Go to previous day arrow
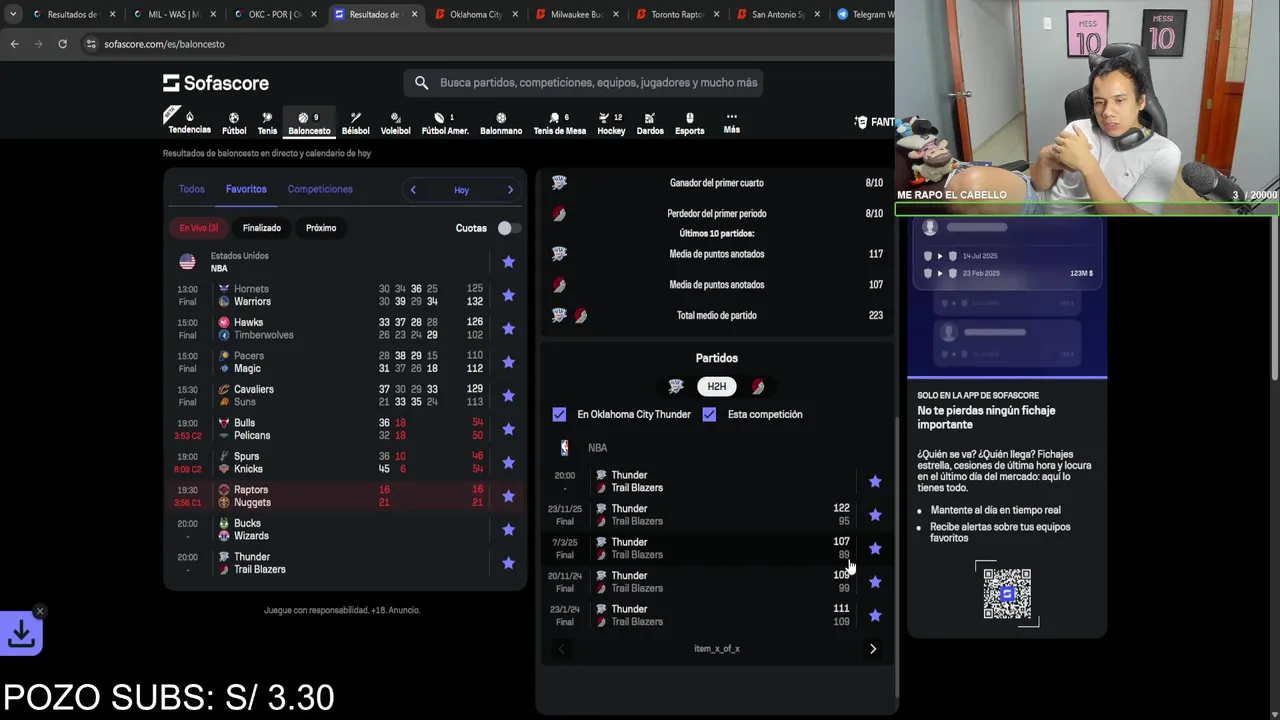Image resolution: width=1280 pixels, height=720 pixels. (x=413, y=190)
